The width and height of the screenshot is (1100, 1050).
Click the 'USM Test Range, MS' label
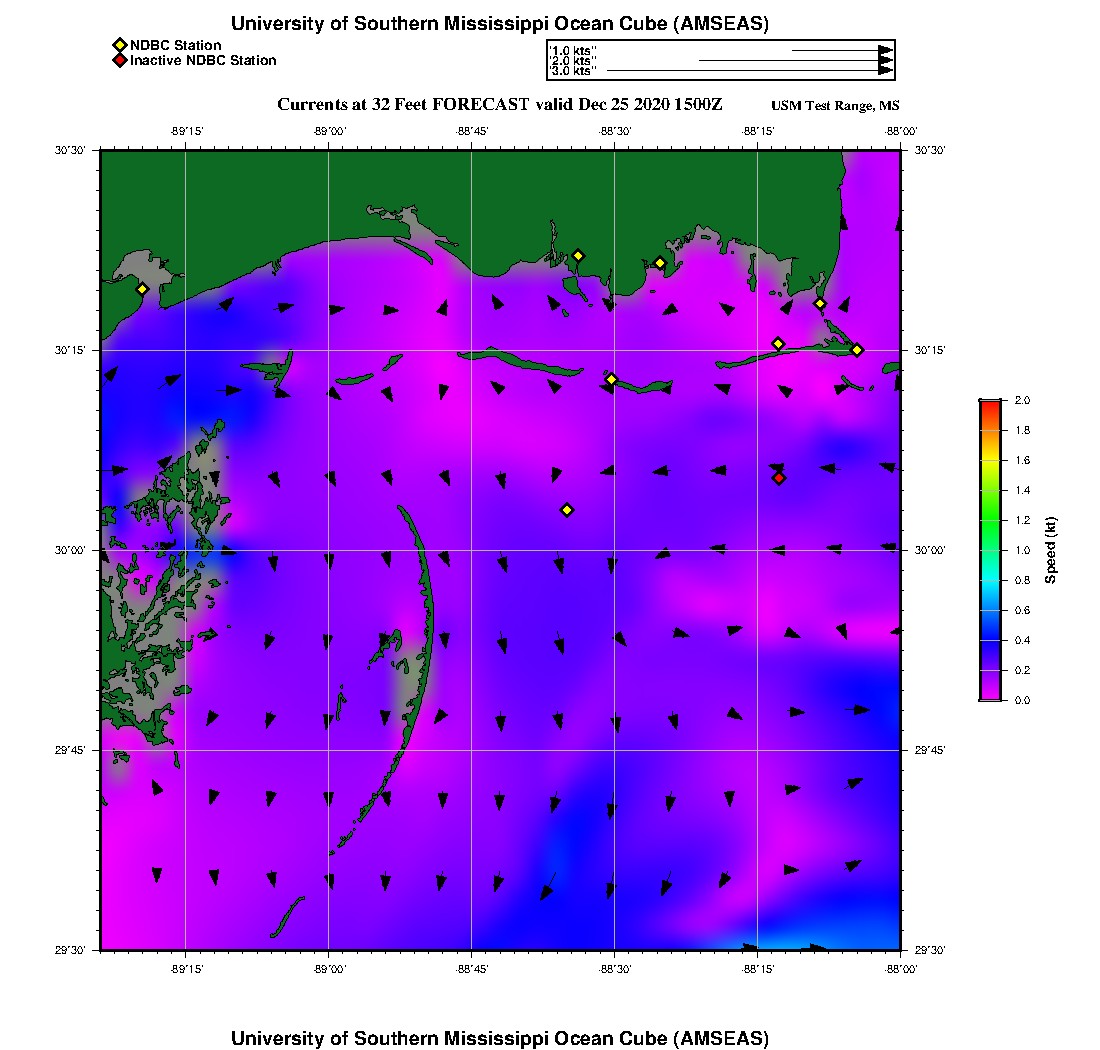tap(836, 107)
